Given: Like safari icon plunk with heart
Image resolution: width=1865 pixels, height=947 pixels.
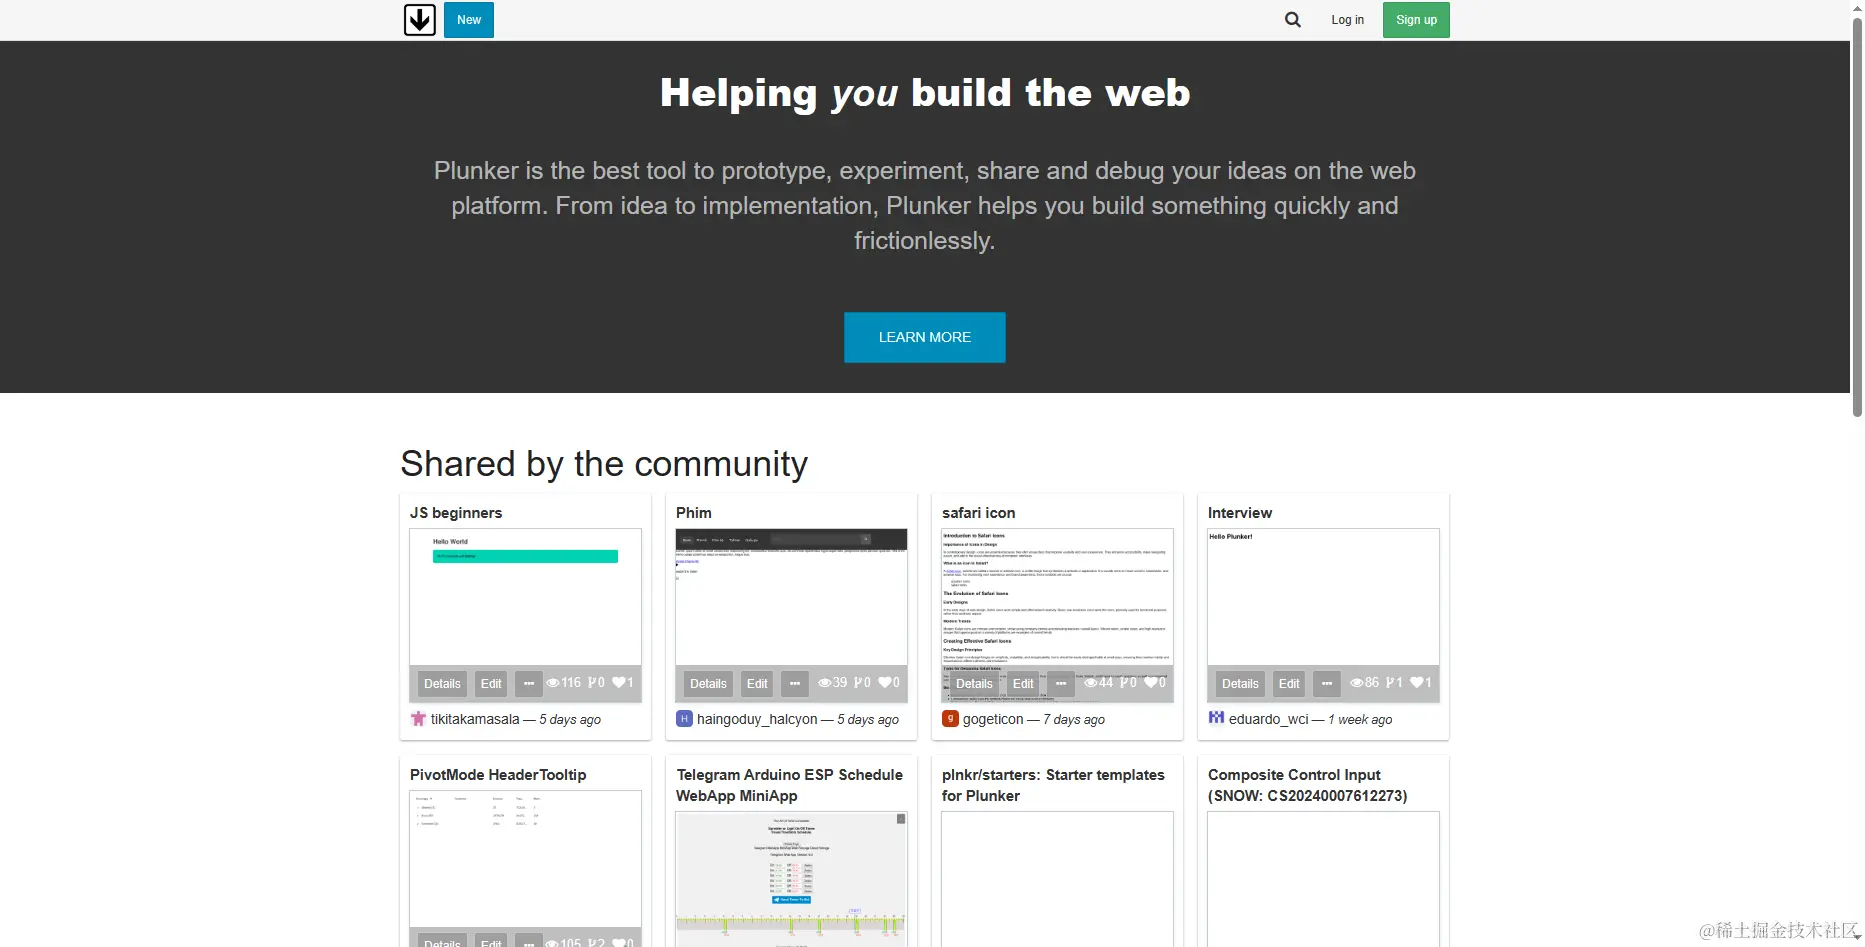Looking at the screenshot, I should (x=1150, y=683).
